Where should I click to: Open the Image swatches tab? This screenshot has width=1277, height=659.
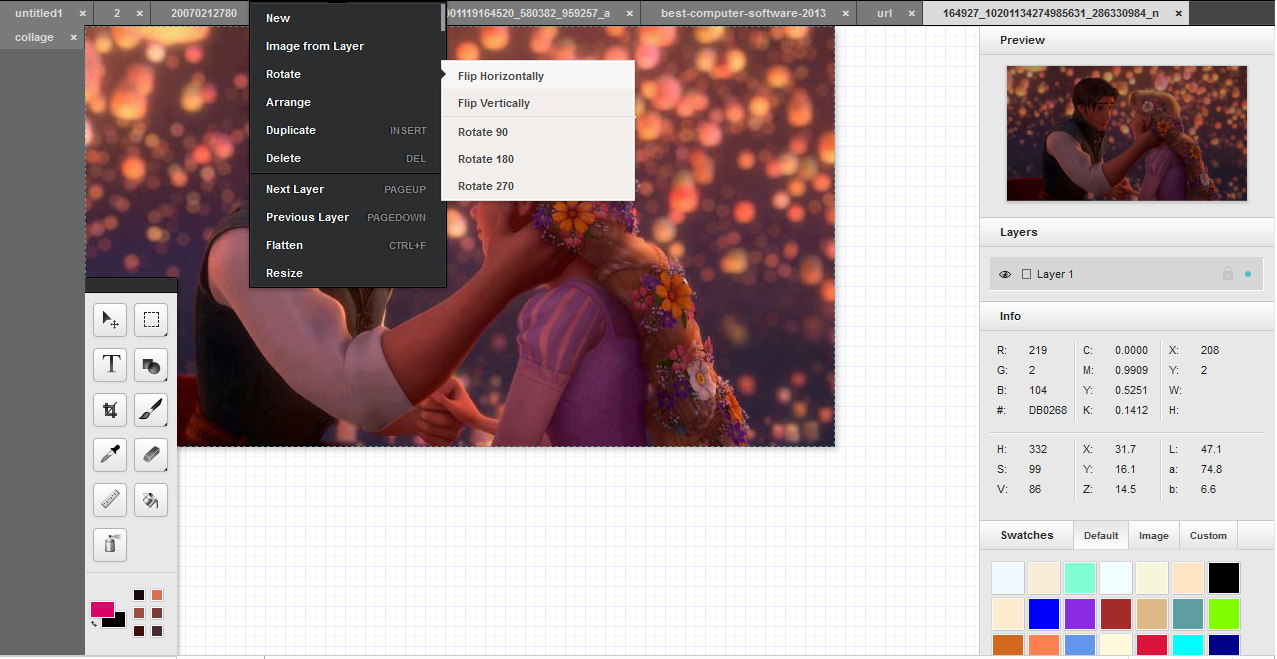(1154, 535)
